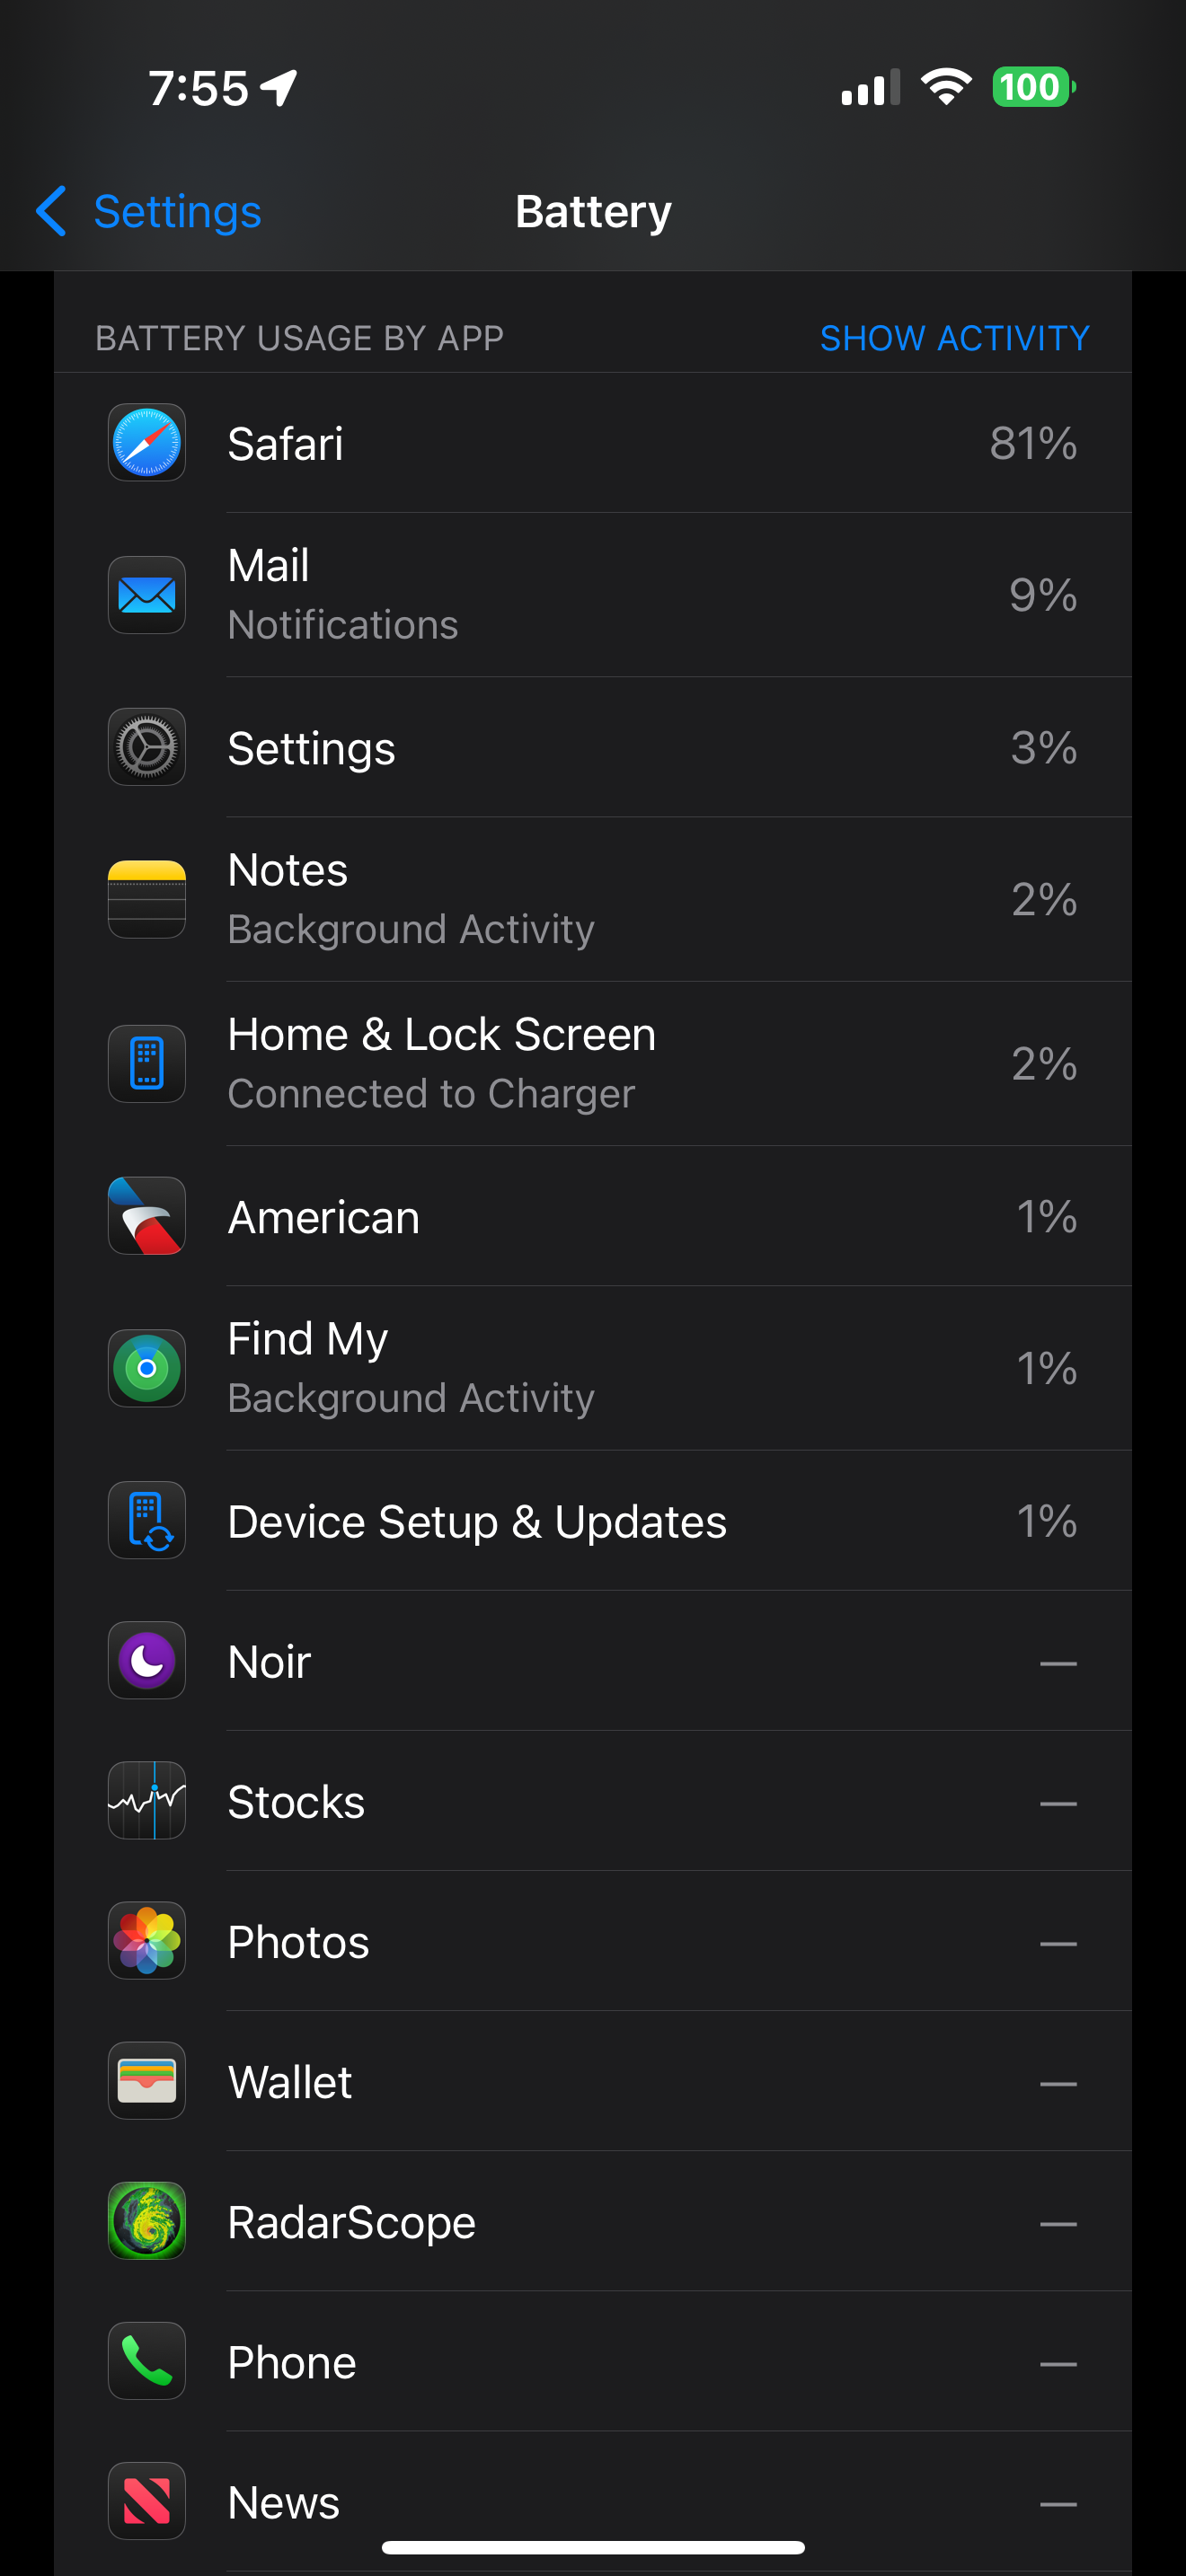Tap the Photos flower icon
The height and width of the screenshot is (2576, 1186).
(x=147, y=1941)
